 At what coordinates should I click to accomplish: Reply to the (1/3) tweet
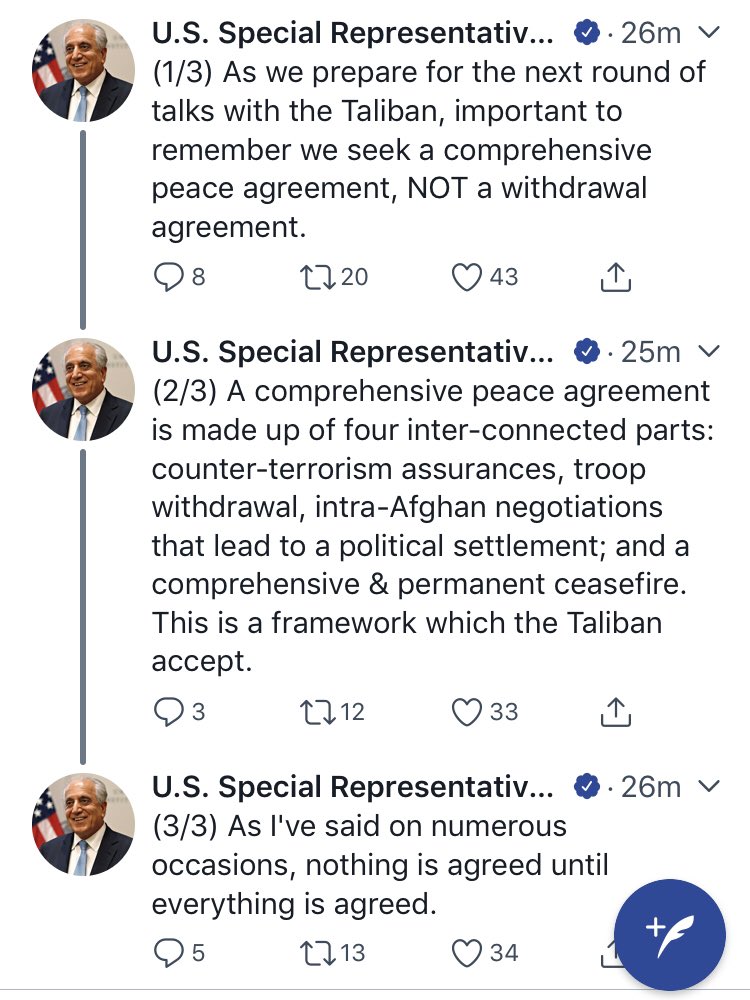tap(169, 277)
